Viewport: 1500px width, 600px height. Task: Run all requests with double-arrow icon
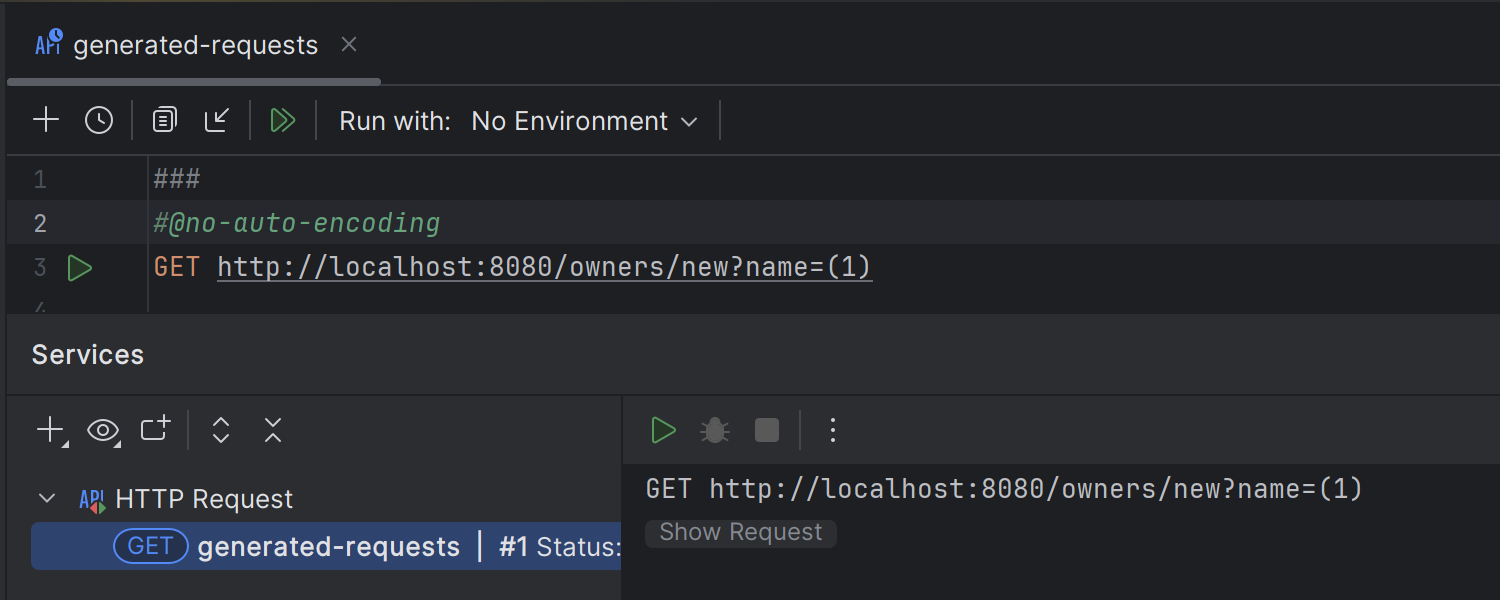click(283, 120)
